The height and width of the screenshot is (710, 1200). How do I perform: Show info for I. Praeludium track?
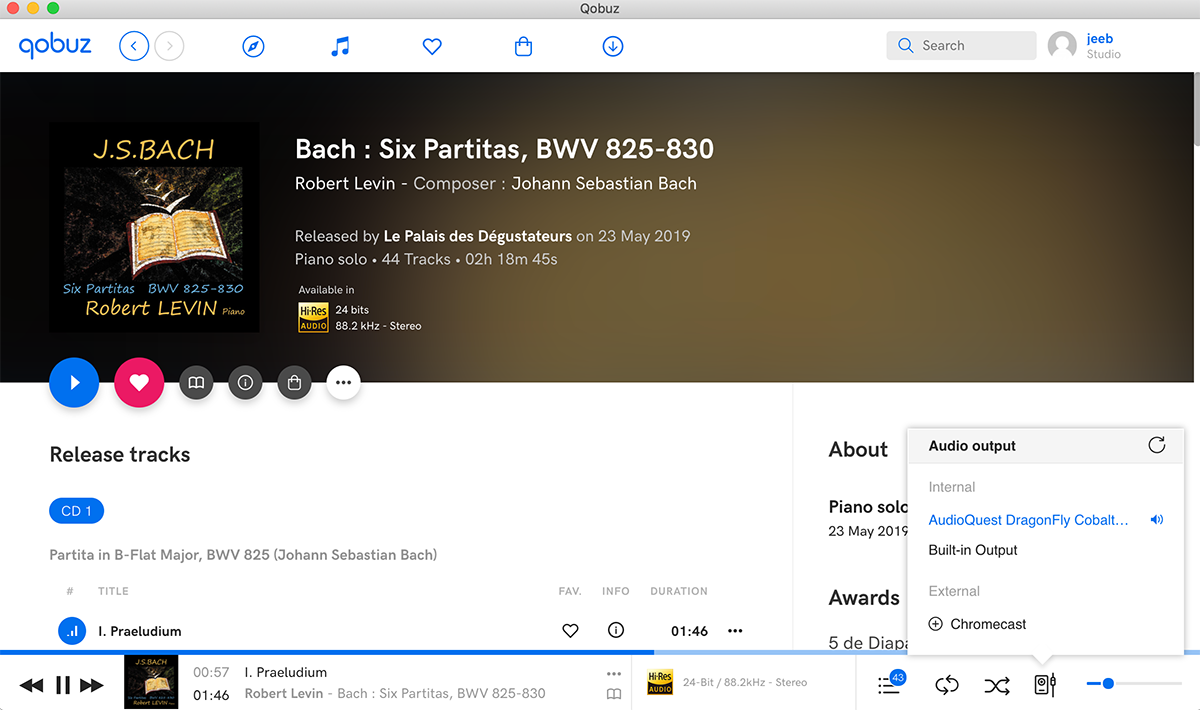click(x=616, y=630)
